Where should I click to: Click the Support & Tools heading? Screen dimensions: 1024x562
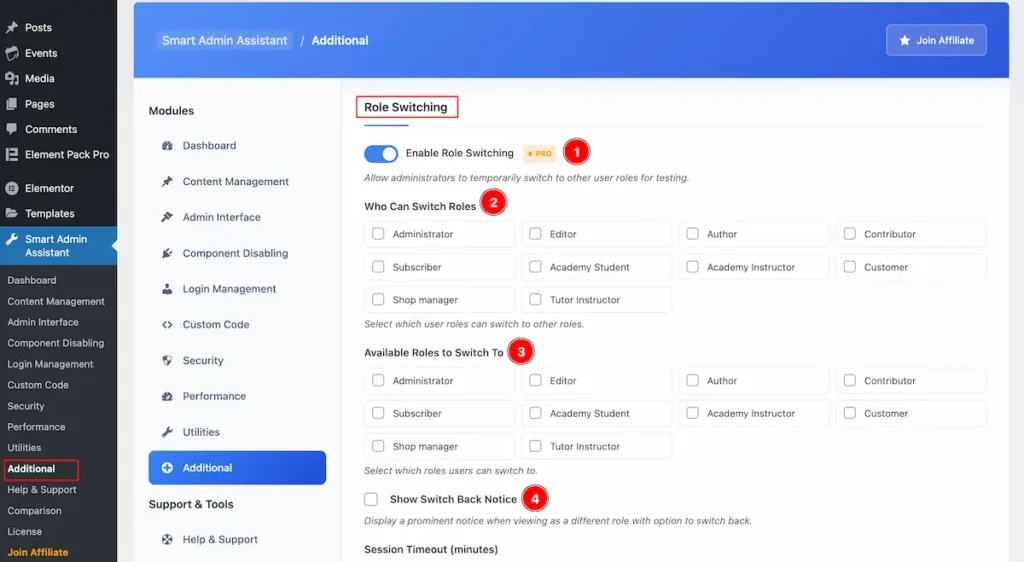191,504
